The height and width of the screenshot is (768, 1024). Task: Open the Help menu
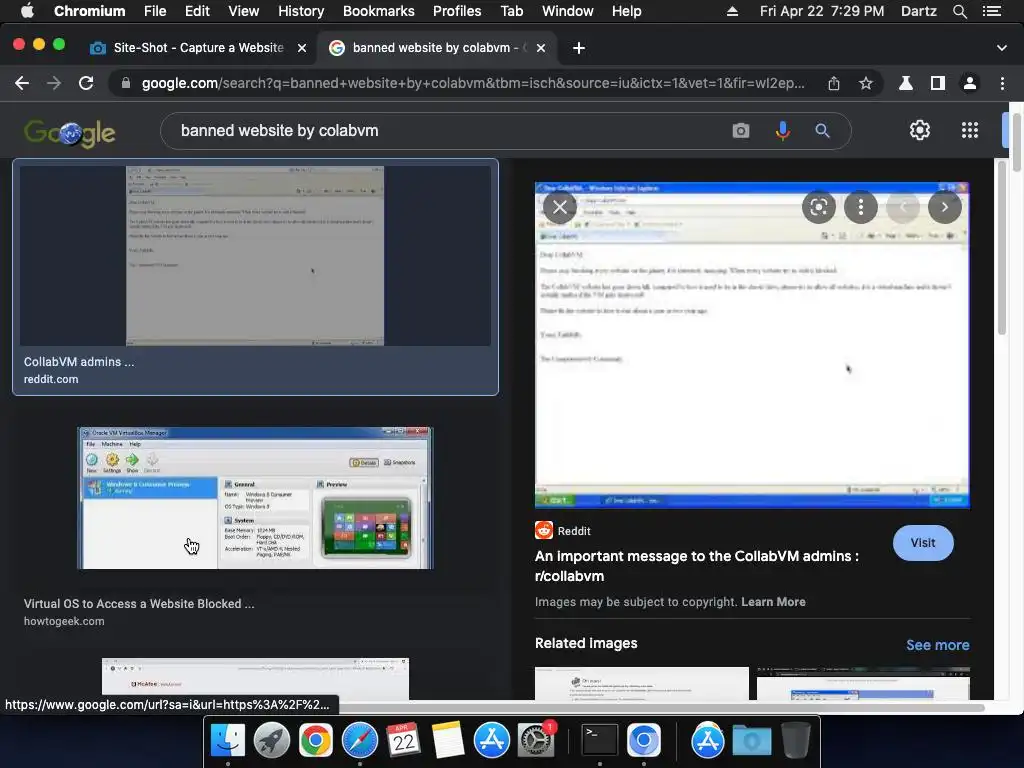point(626,11)
